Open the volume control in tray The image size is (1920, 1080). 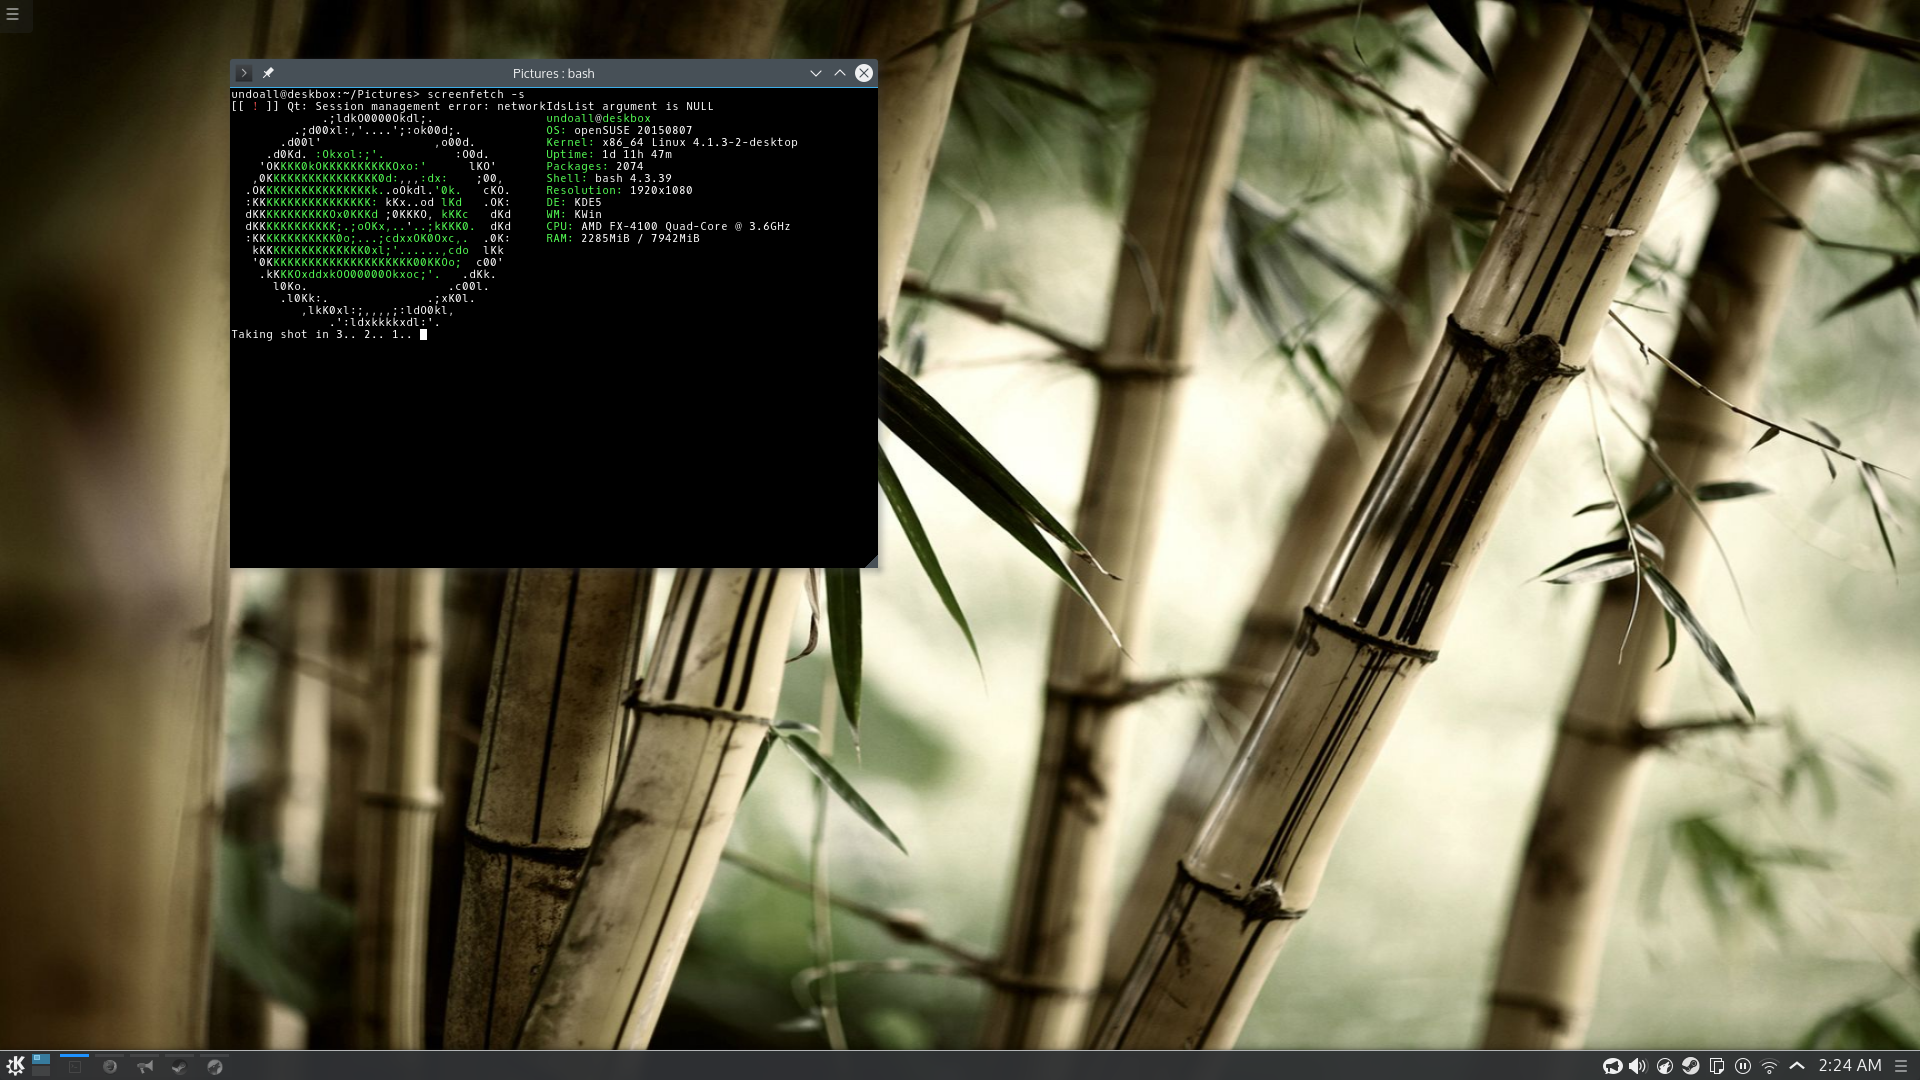click(1637, 1066)
